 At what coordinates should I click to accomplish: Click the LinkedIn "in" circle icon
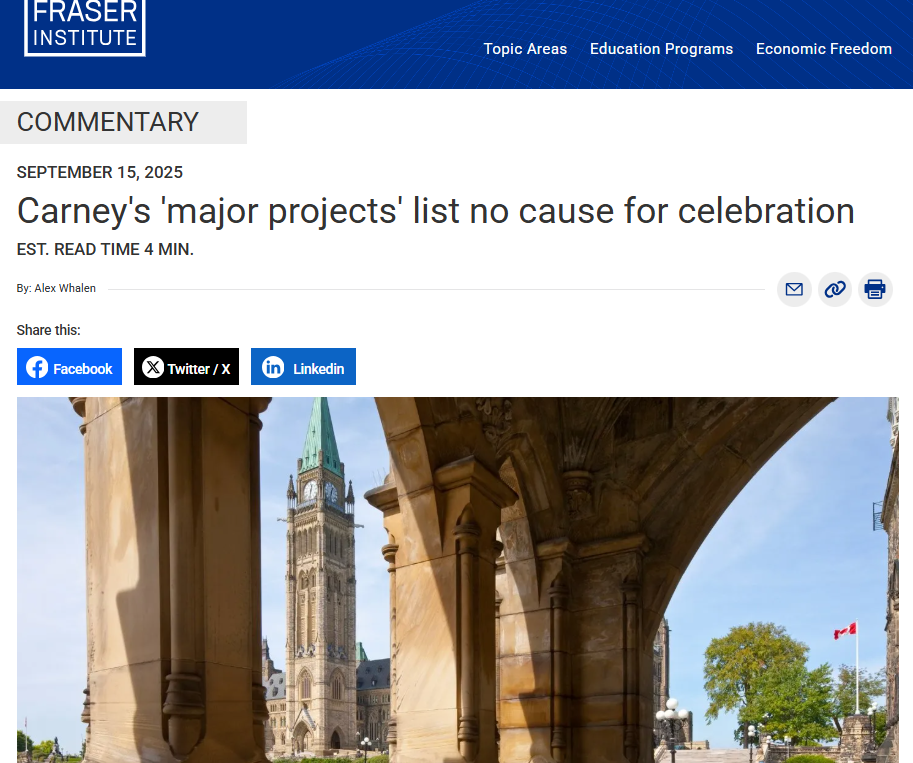tap(272, 366)
